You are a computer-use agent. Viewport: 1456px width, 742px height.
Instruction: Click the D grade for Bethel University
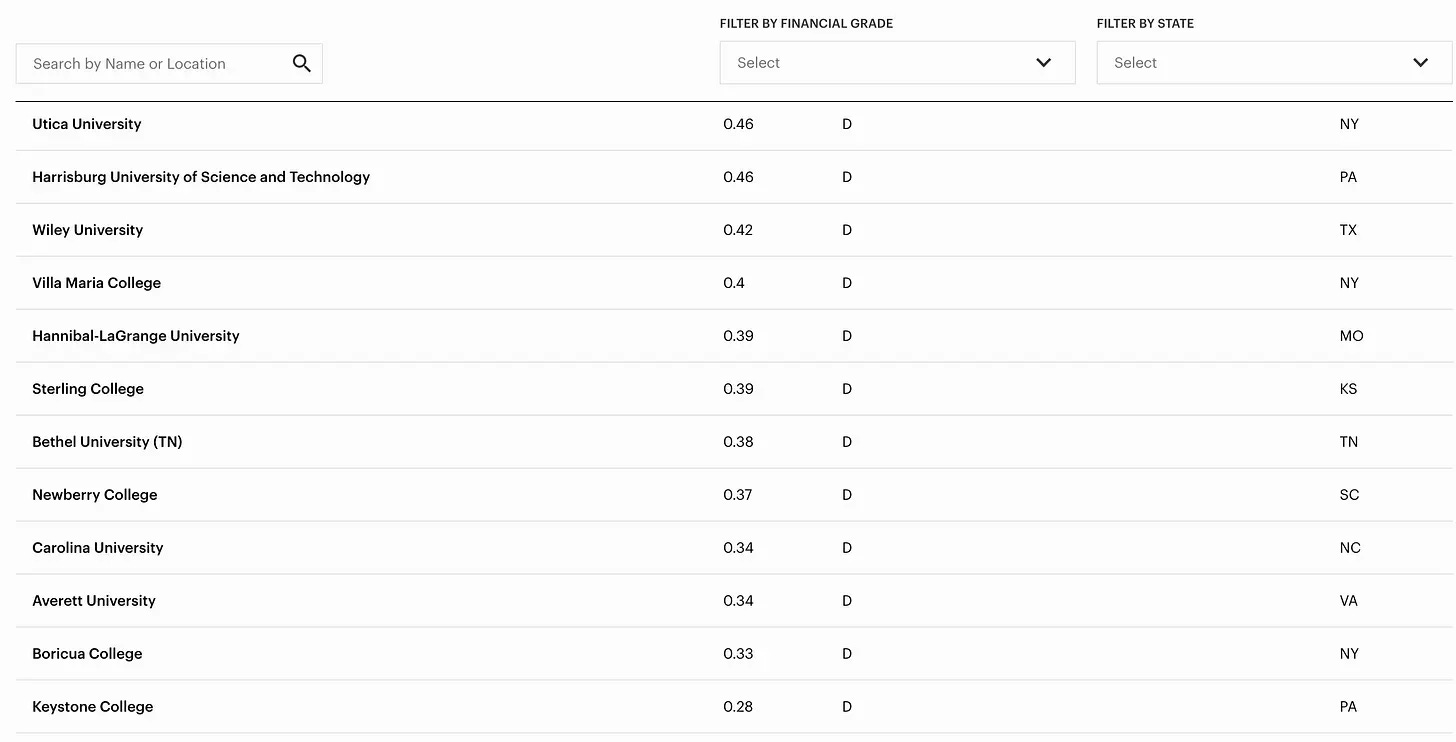[x=847, y=442]
